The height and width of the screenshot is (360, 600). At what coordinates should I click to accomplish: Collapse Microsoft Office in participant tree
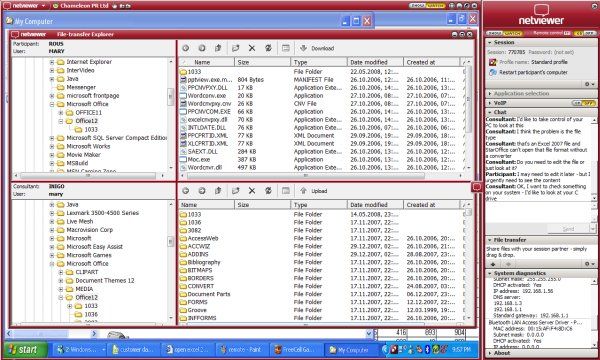click(x=52, y=104)
